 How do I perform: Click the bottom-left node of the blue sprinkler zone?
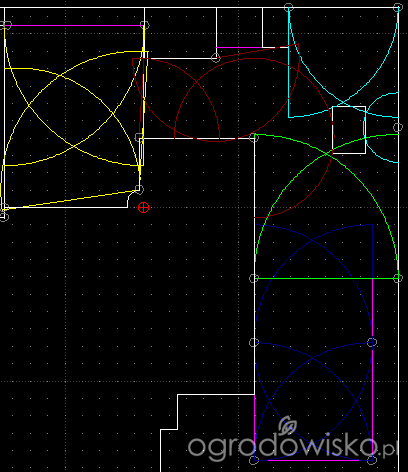click(254, 460)
